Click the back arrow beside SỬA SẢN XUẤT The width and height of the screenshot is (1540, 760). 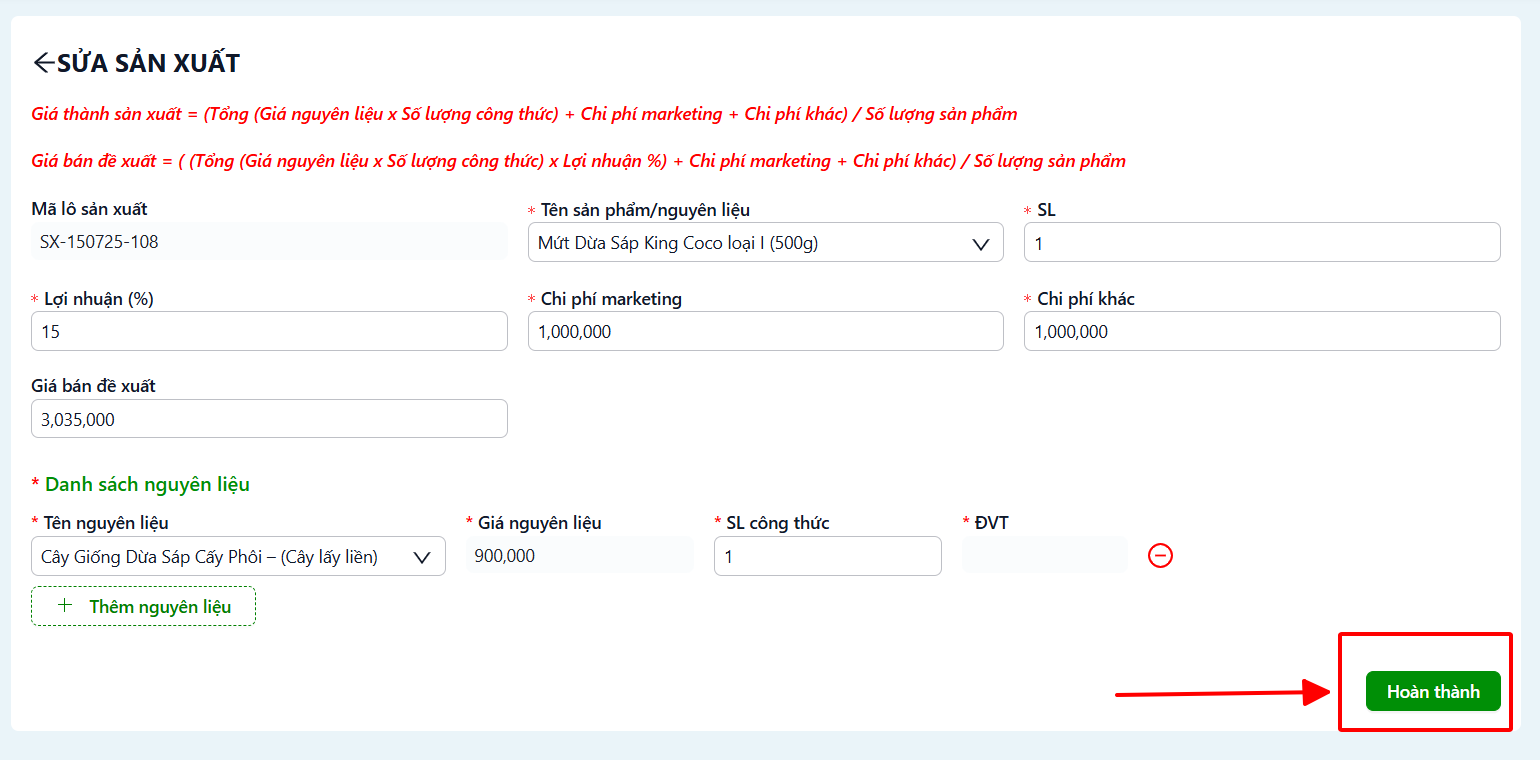pos(43,63)
